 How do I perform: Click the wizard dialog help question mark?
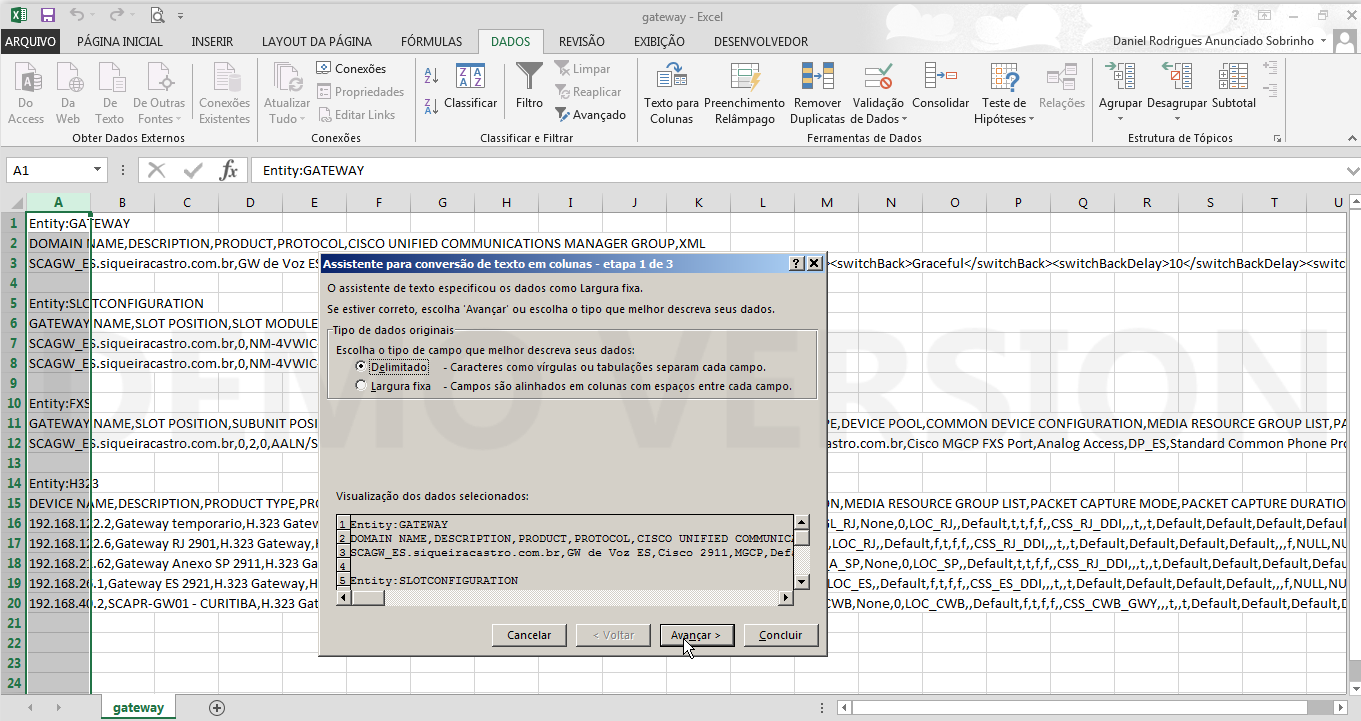796,263
